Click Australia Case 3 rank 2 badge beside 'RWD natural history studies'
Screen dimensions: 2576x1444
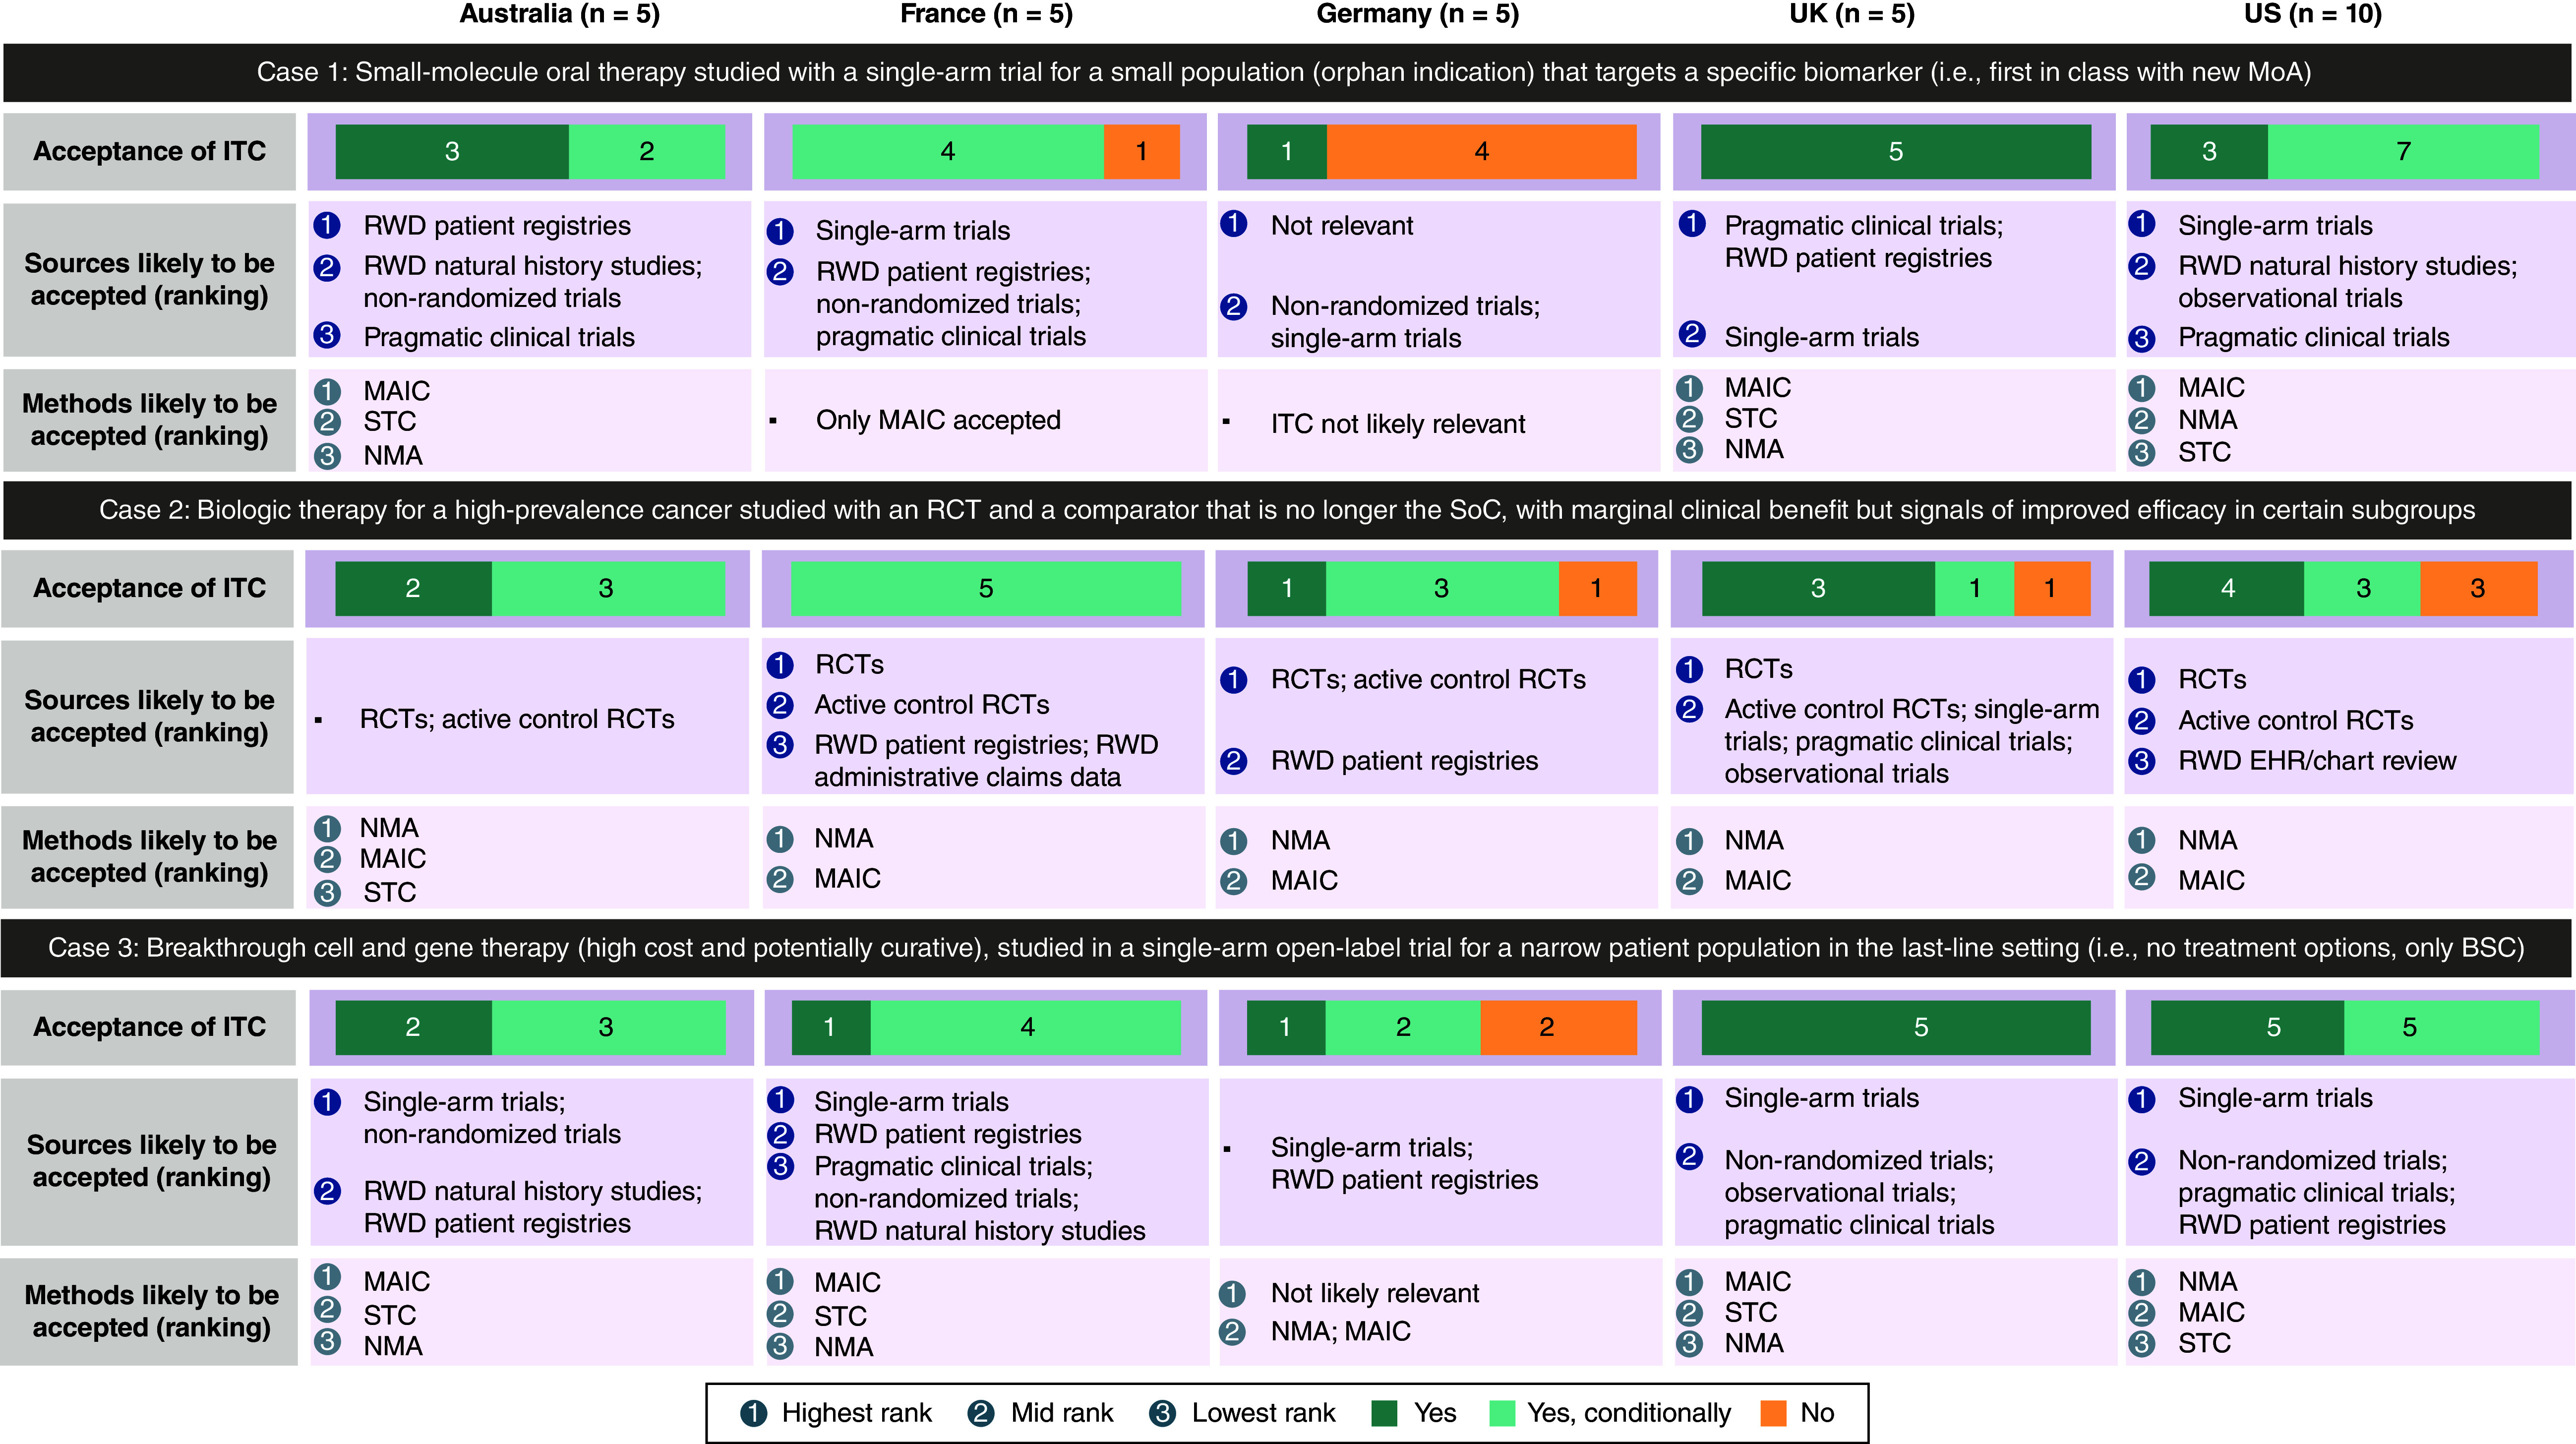coord(327,1191)
